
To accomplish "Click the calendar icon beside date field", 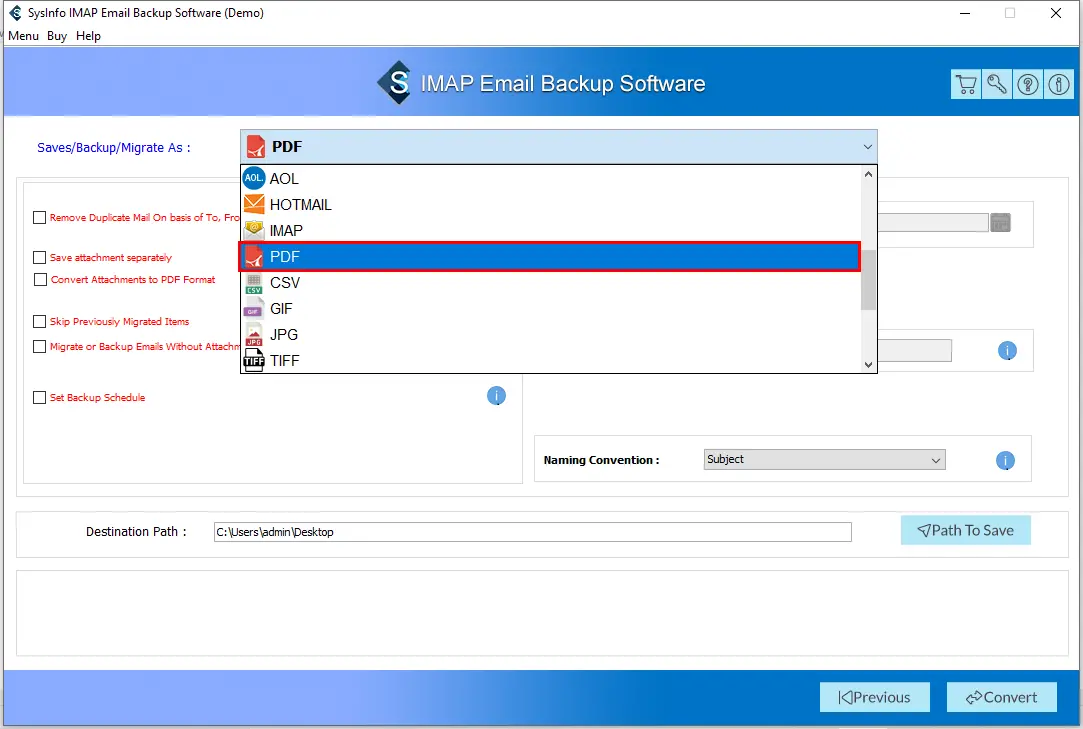I will click(1000, 223).
